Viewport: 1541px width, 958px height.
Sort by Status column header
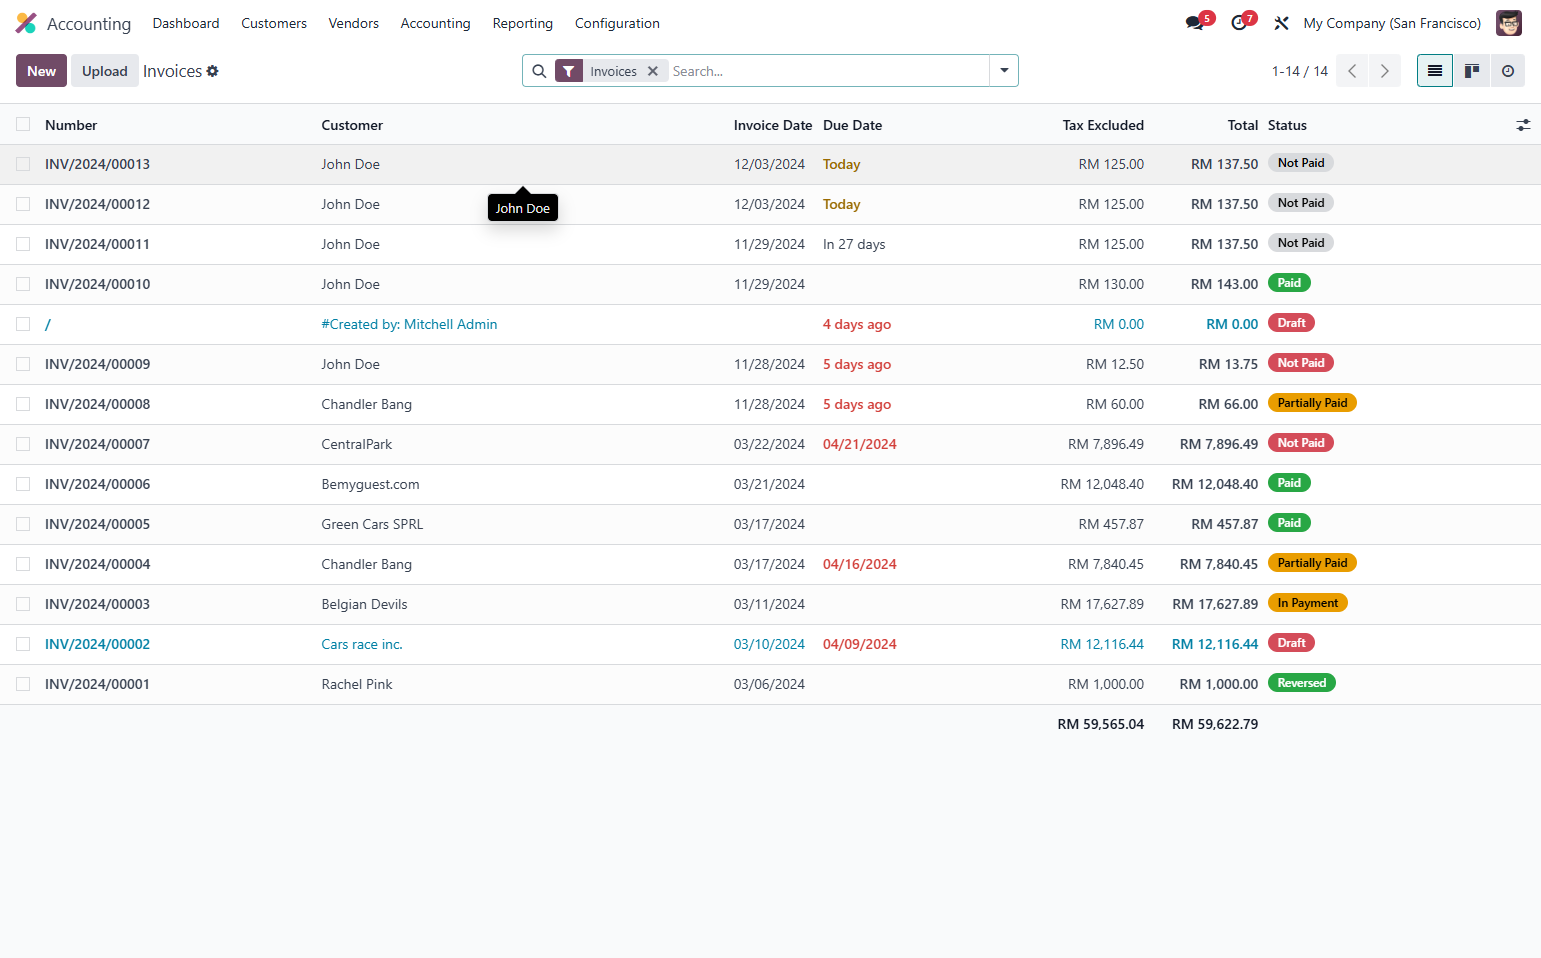tap(1287, 125)
